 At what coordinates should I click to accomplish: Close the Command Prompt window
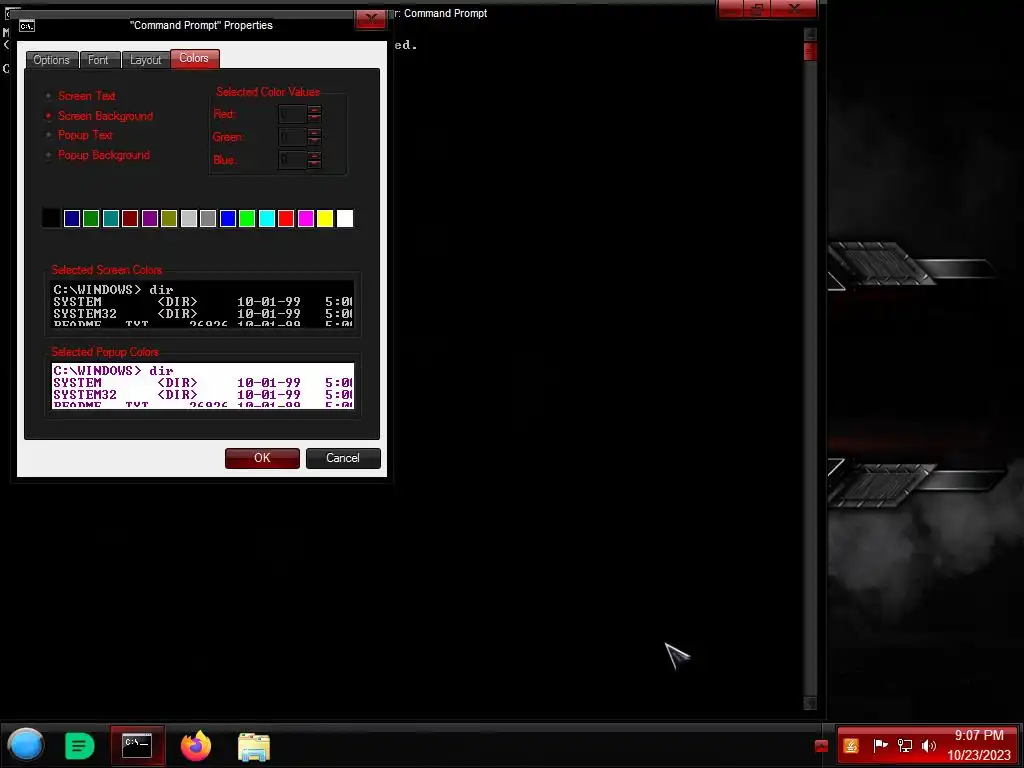pos(794,9)
